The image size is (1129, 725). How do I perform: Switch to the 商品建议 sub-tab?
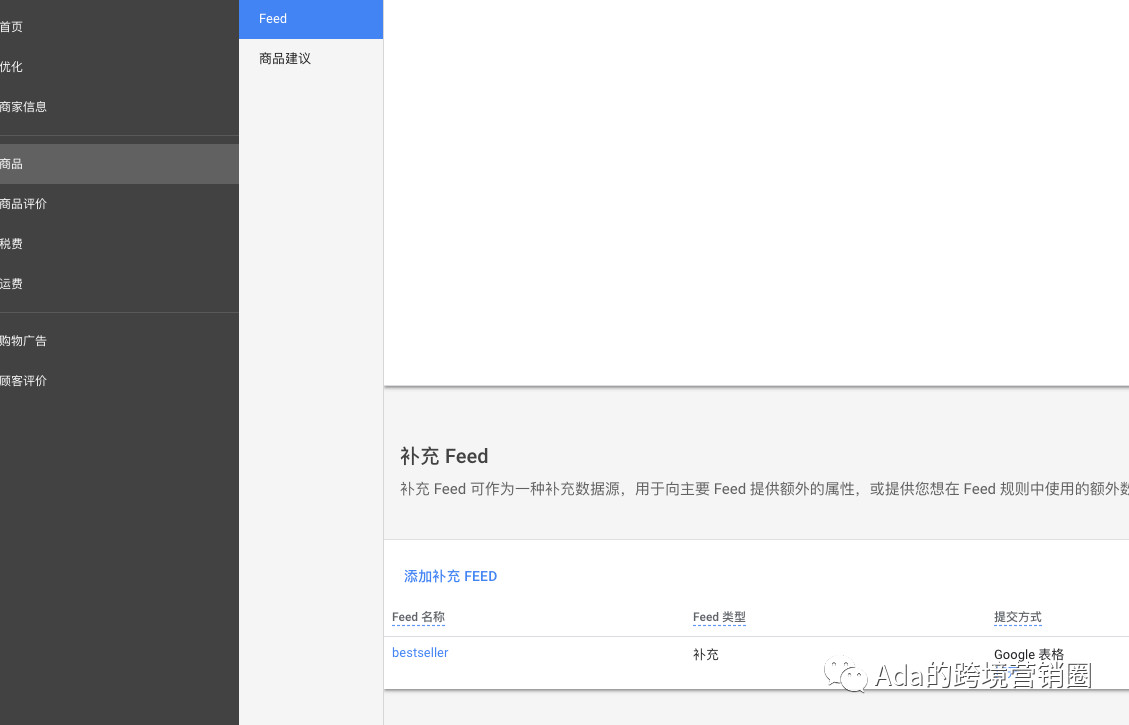[311, 58]
